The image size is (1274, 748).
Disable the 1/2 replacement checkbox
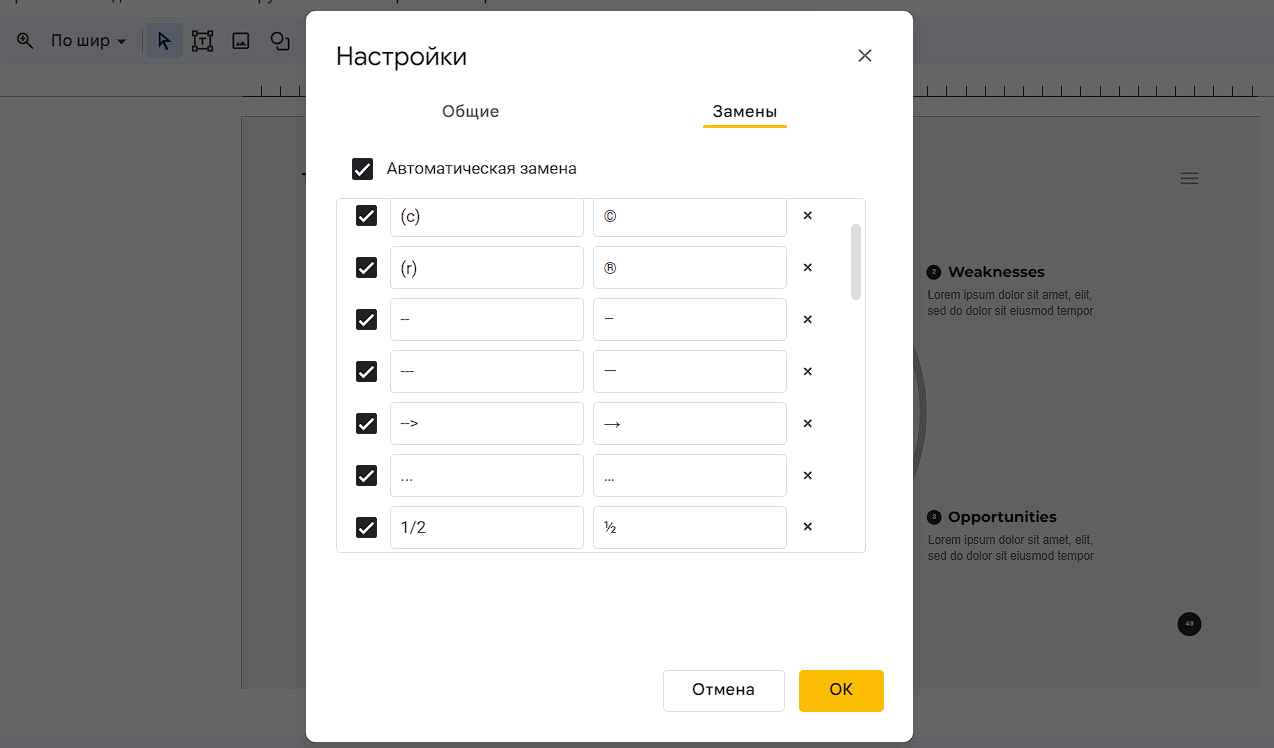366,527
